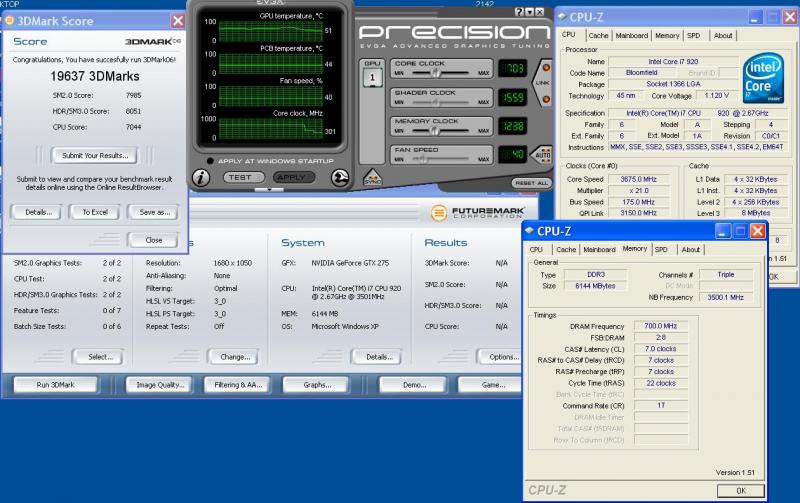Open EVGA Precision settings wrench icon
Viewport: 800px width, 503px height.
click(340, 178)
